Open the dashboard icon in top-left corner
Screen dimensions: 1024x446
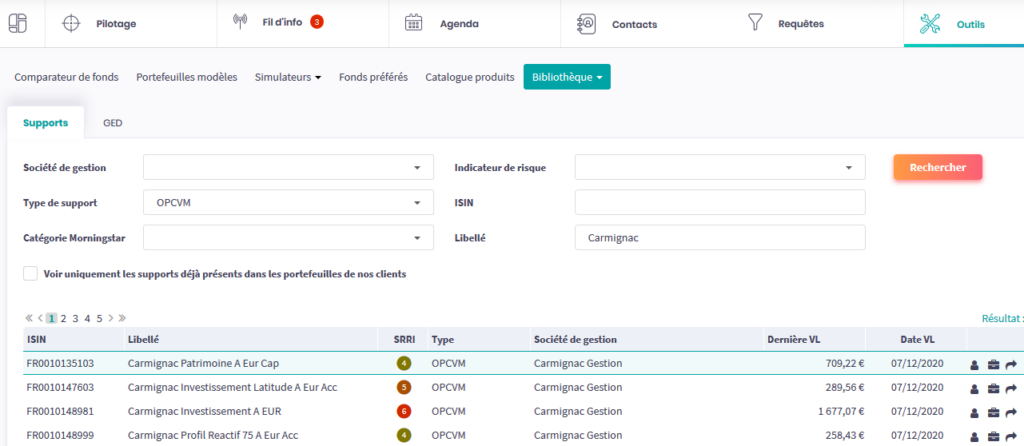point(18,23)
